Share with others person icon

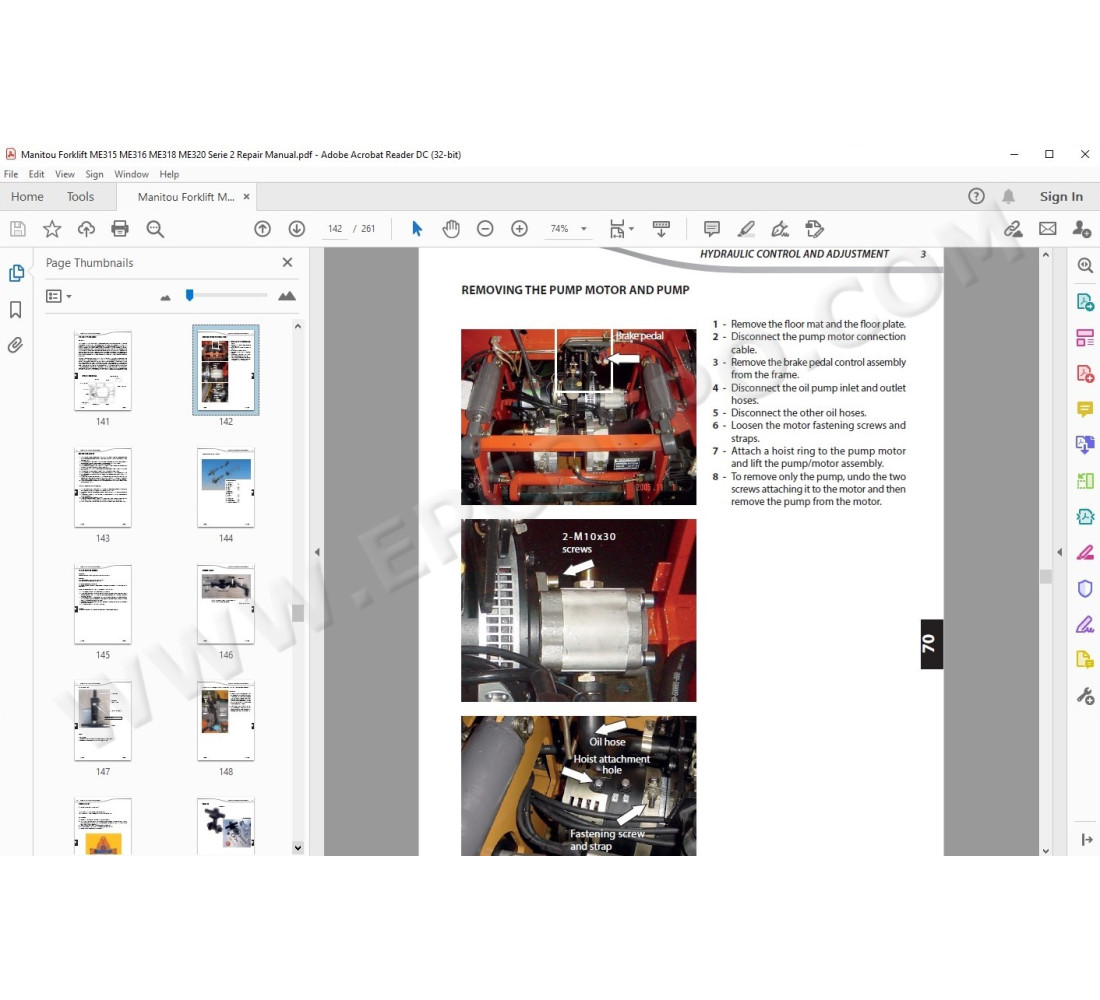1081,229
